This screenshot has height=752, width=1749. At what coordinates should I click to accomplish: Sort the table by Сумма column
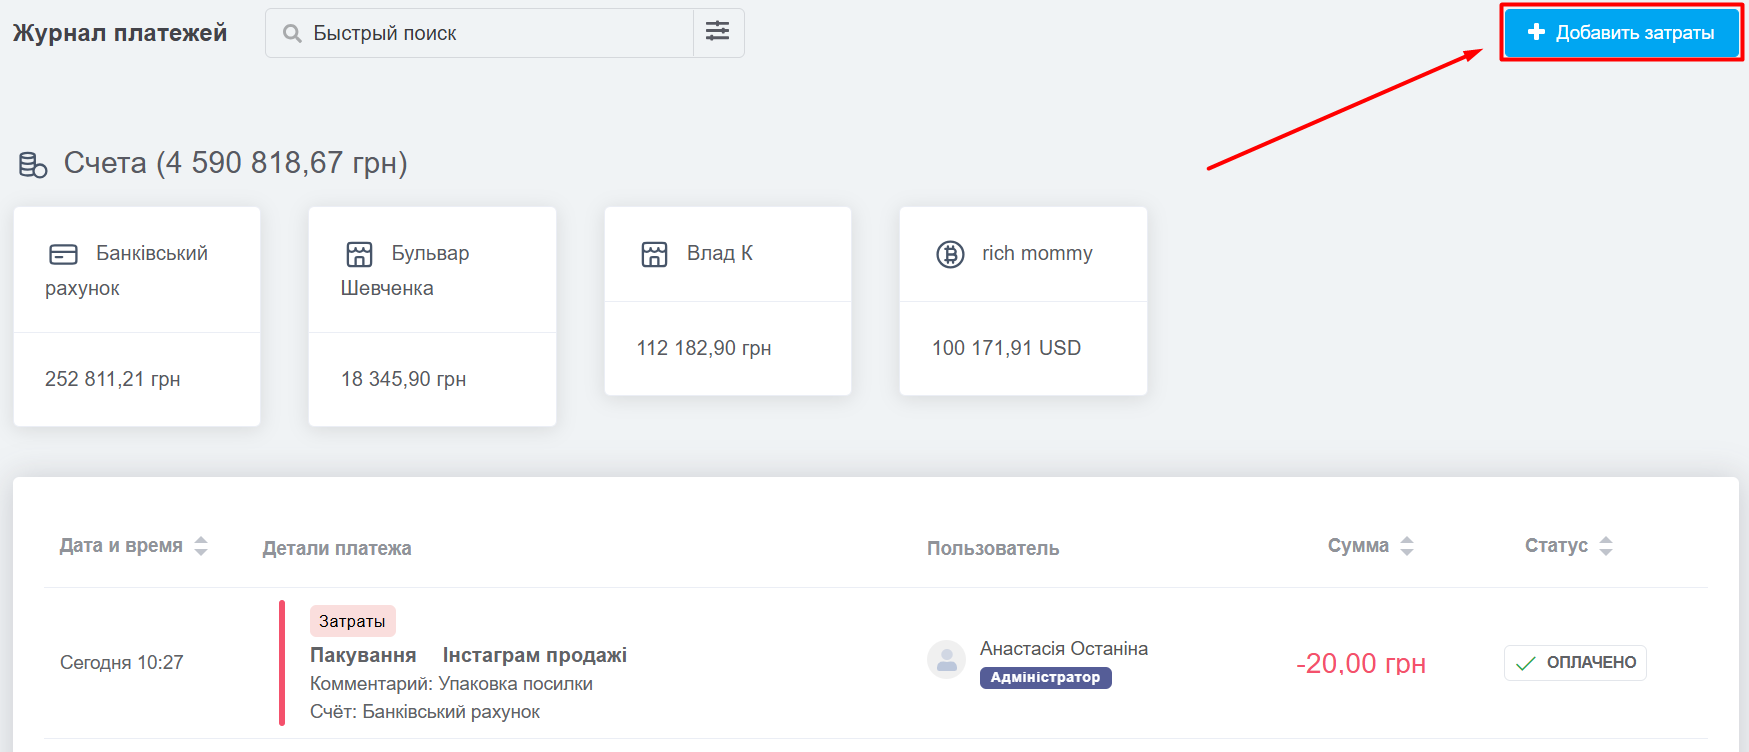pyautogui.click(x=1370, y=546)
